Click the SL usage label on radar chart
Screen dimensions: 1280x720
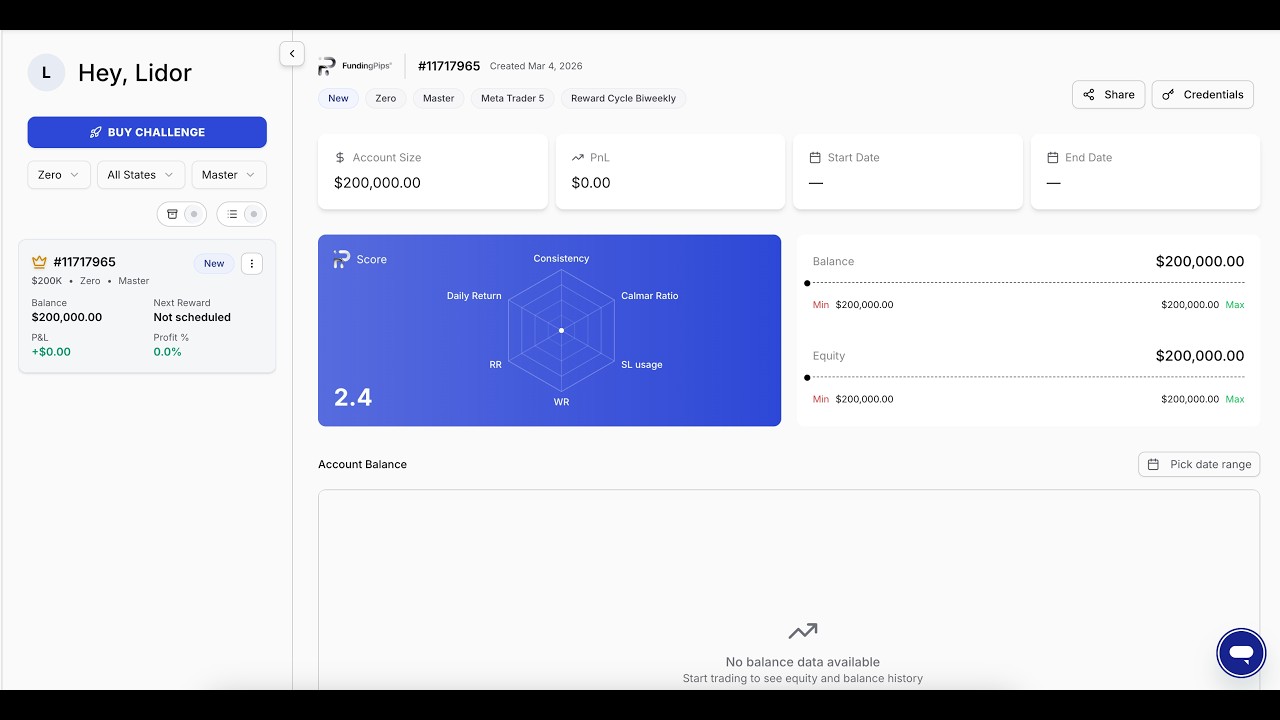point(642,365)
